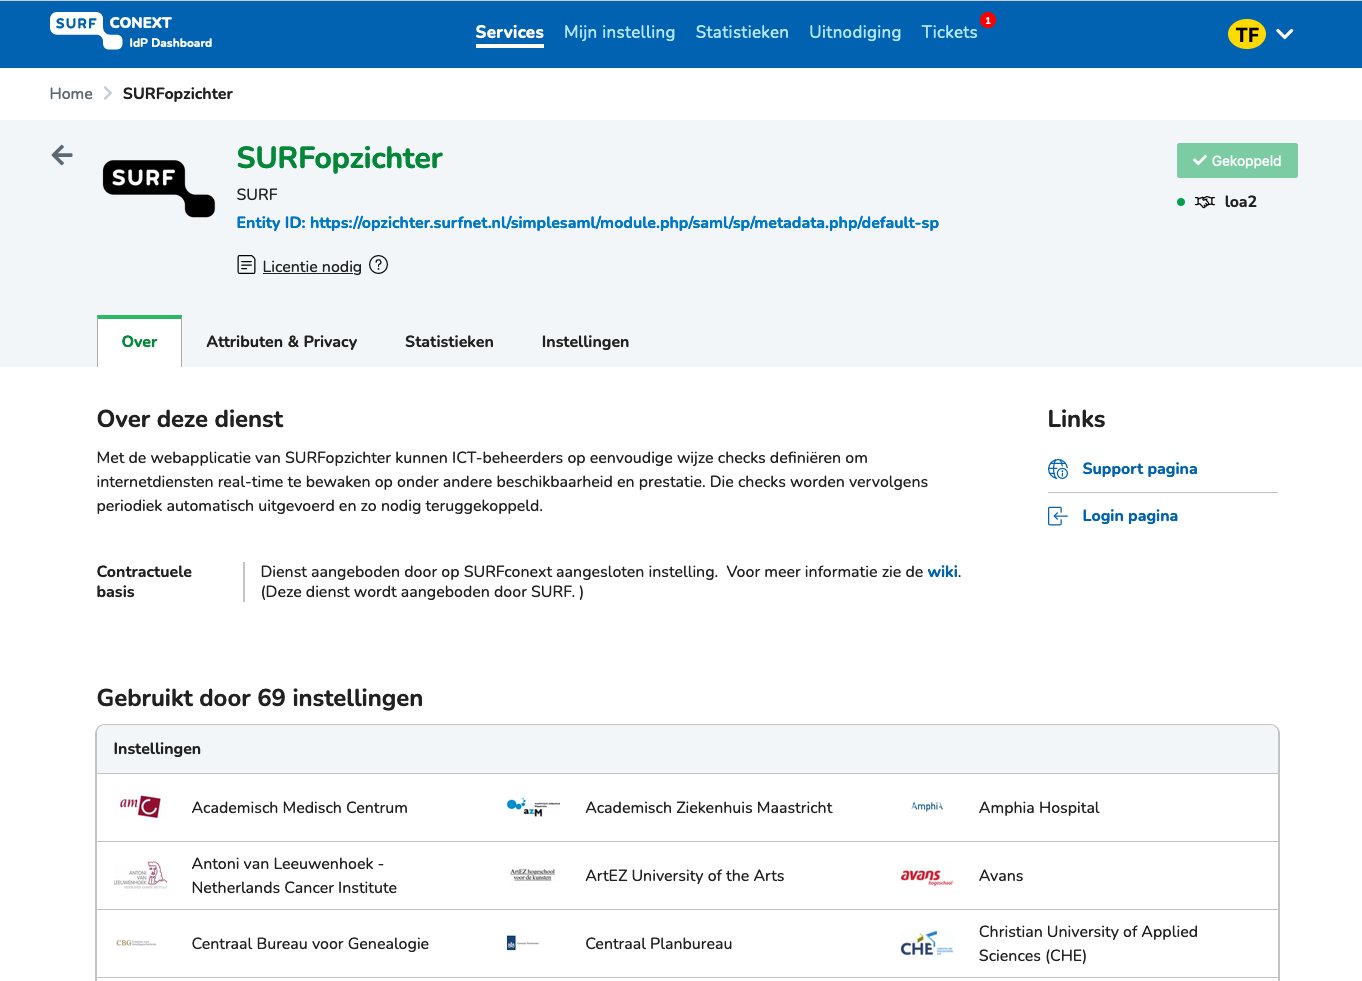
Task: Click the SURFopzichter breadcrumb text
Action: [x=178, y=94]
